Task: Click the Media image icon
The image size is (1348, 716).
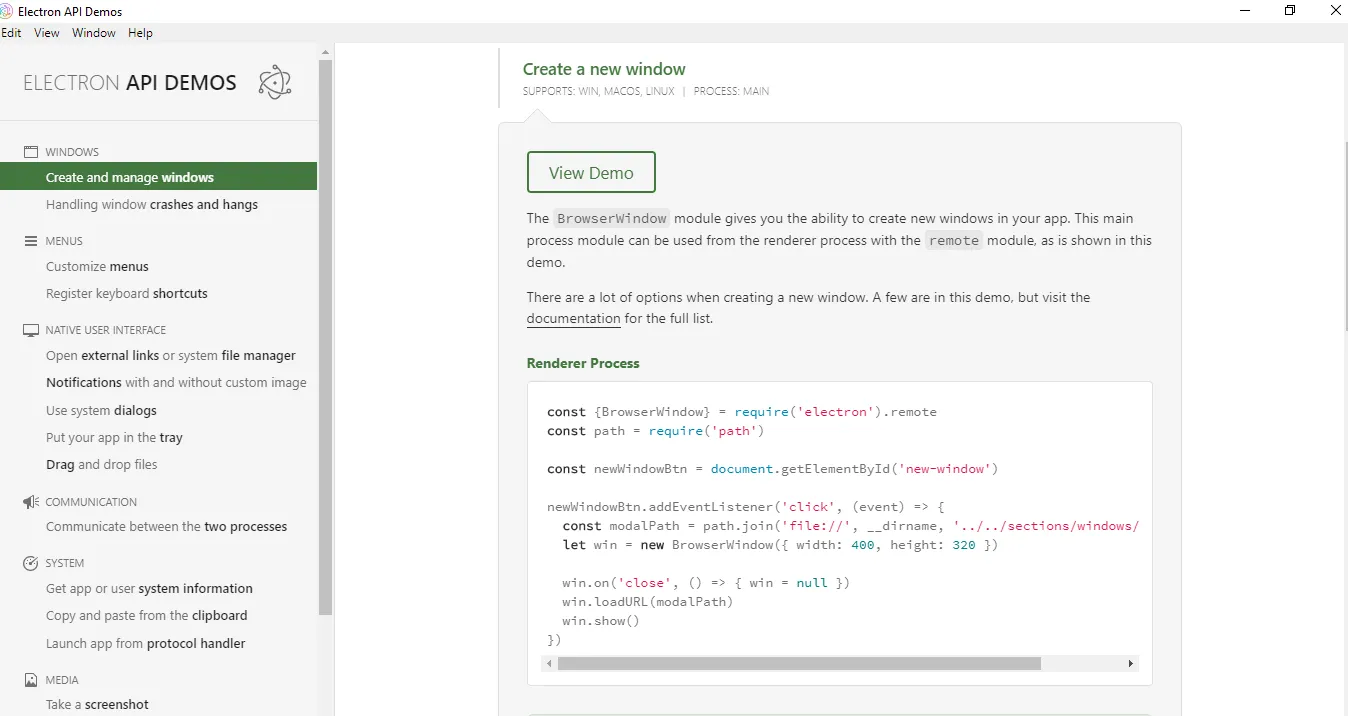Action: coord(31,680)
